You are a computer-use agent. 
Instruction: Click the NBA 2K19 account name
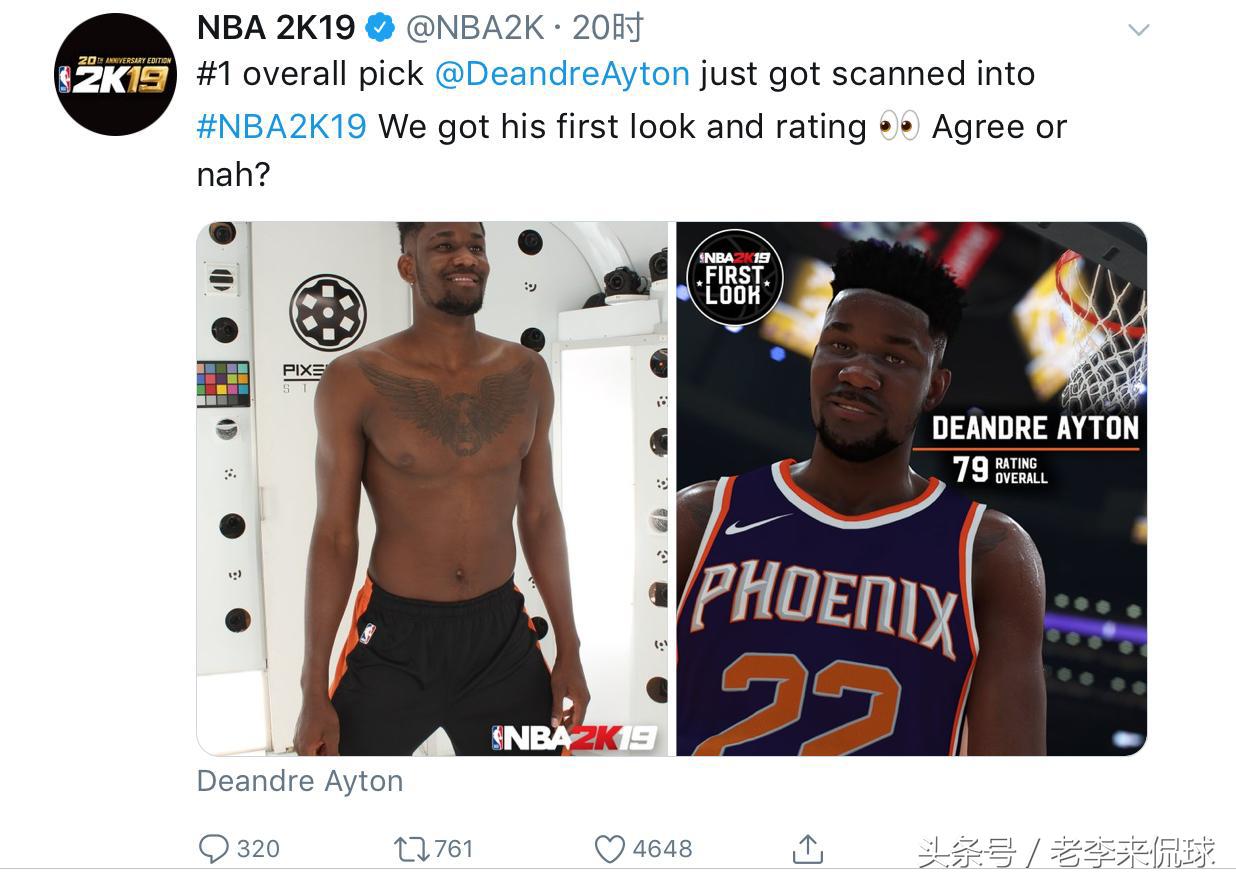click(x=276, y=28)
